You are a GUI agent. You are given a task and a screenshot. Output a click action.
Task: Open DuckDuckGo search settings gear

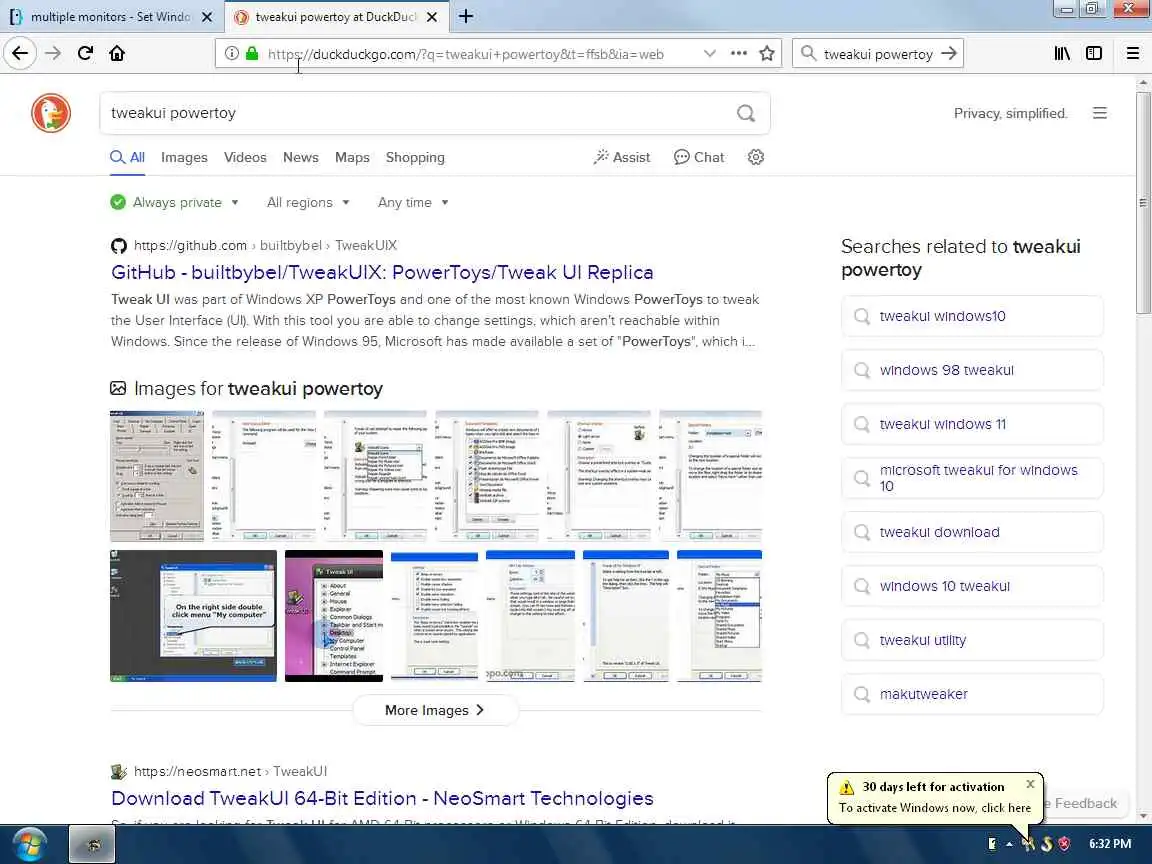[755, 157]
